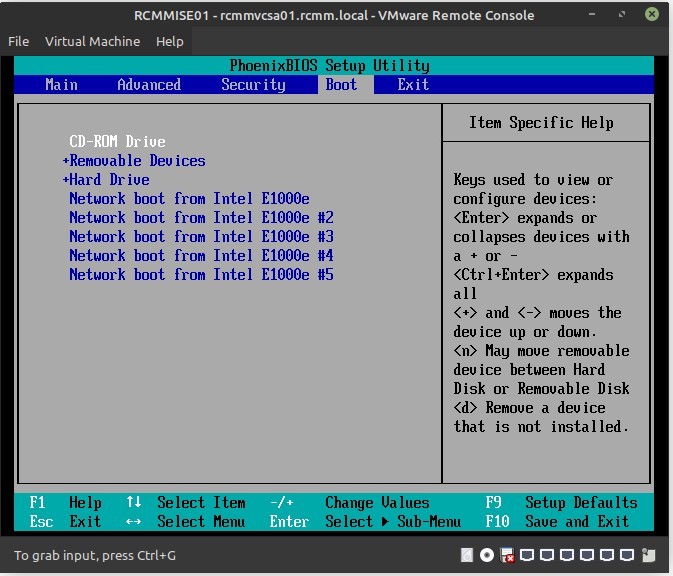This screenshot has height=576, width=673.
Task: Select Network boot from Intel E1000e #5
Action: (x=201, y=274)
